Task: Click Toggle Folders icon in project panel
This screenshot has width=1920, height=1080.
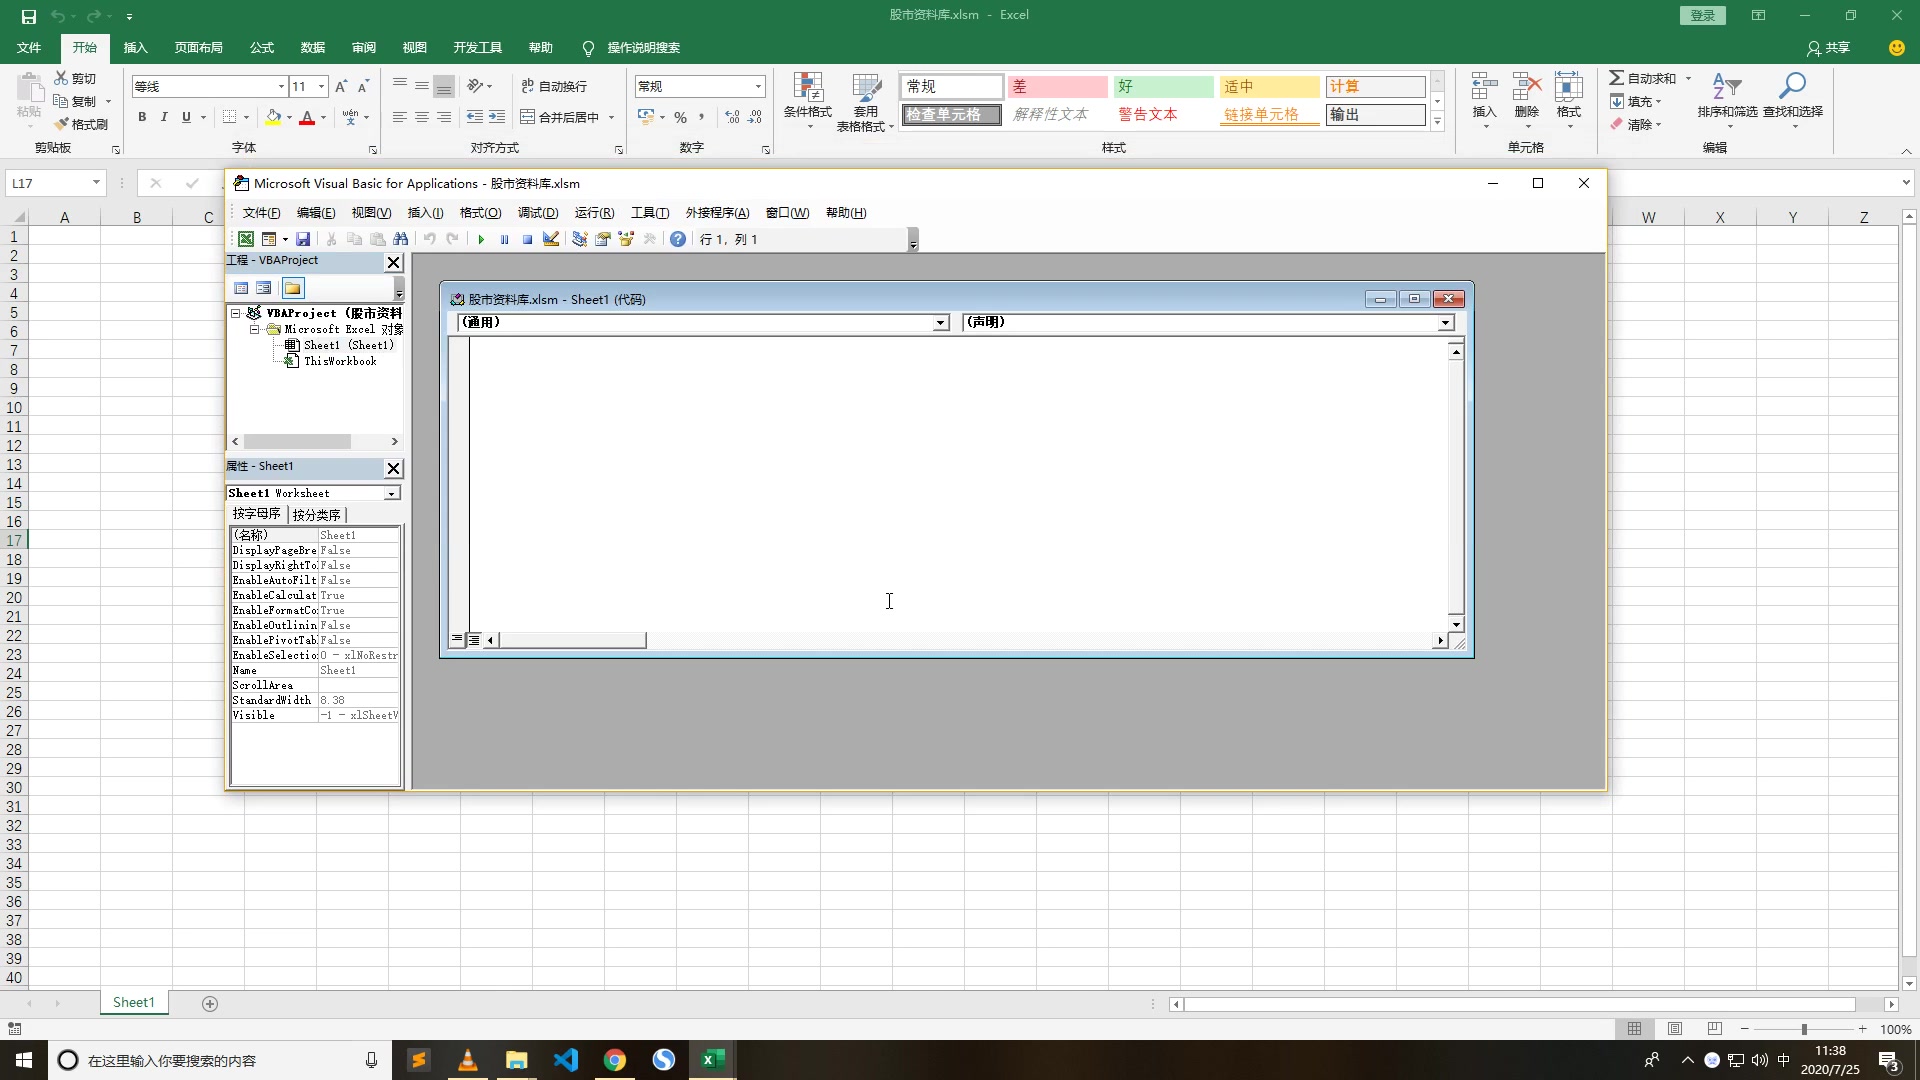Action: click(293, 288)
